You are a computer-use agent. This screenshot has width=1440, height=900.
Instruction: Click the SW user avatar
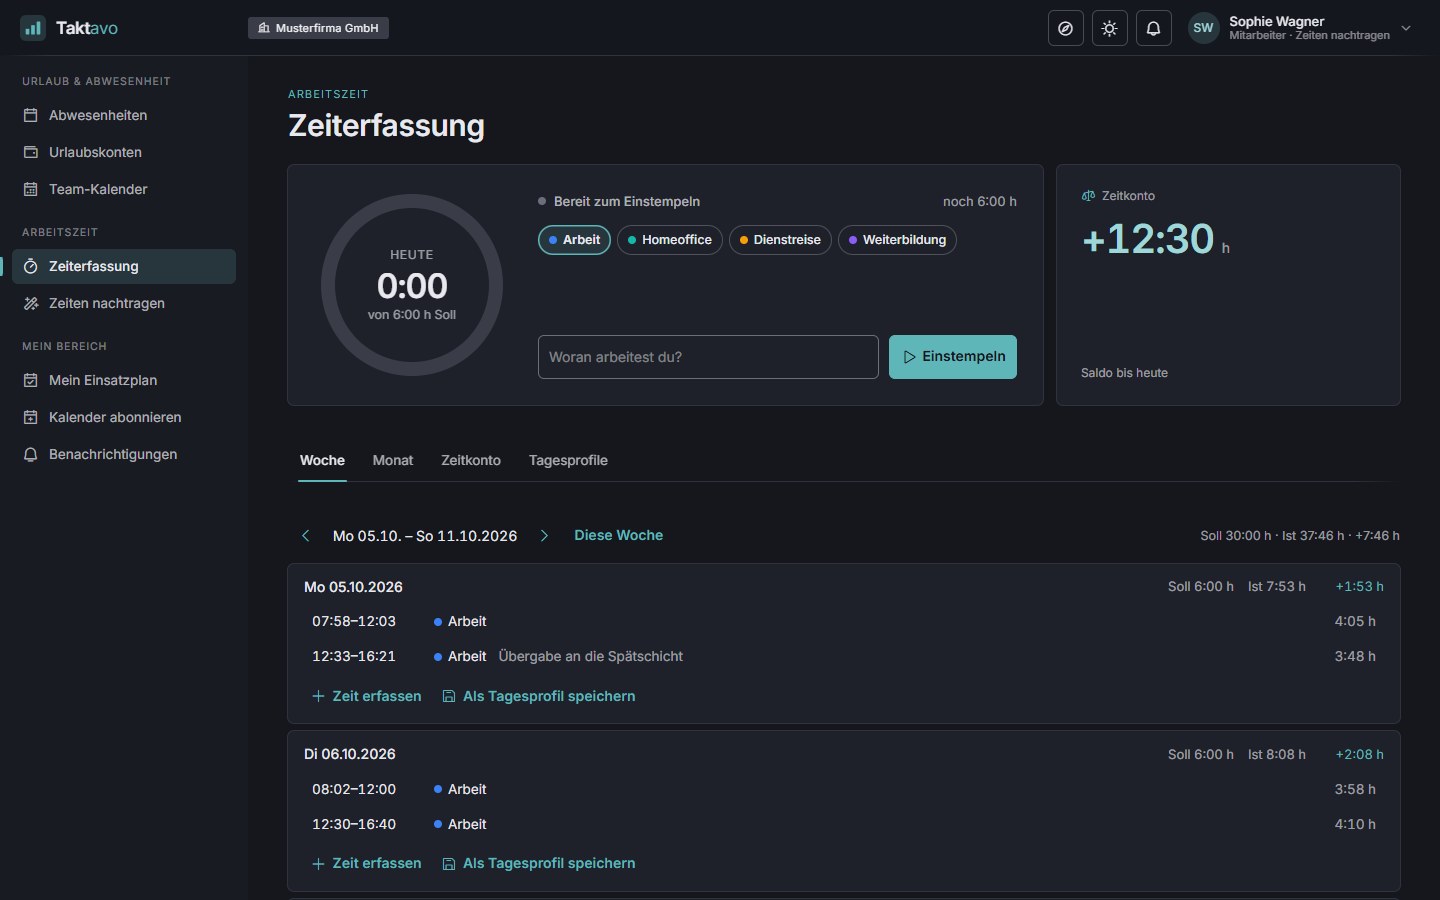pyautogui.click(x=1204, y=28)
